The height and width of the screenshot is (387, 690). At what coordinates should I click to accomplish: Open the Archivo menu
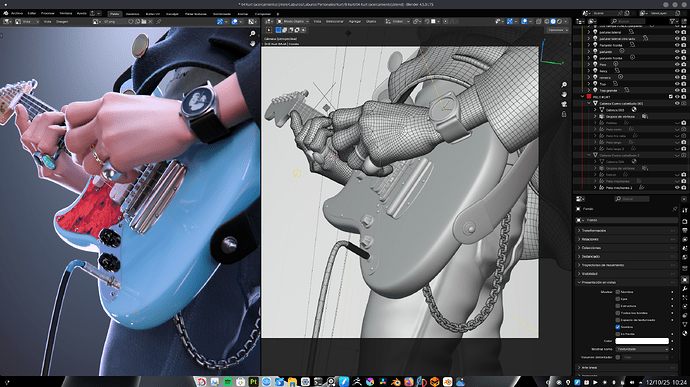(x=17, y=13)
